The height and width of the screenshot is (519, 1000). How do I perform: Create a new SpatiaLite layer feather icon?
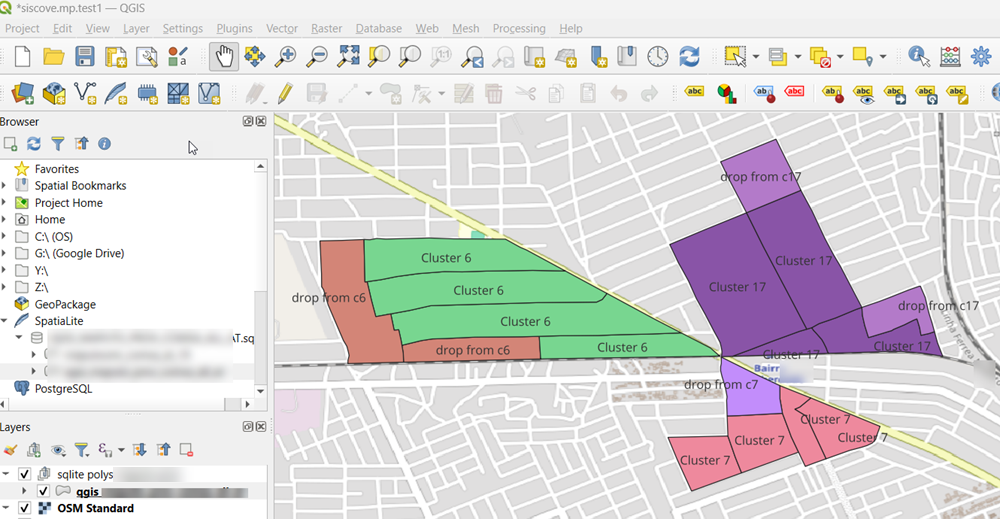pos(116,93)
